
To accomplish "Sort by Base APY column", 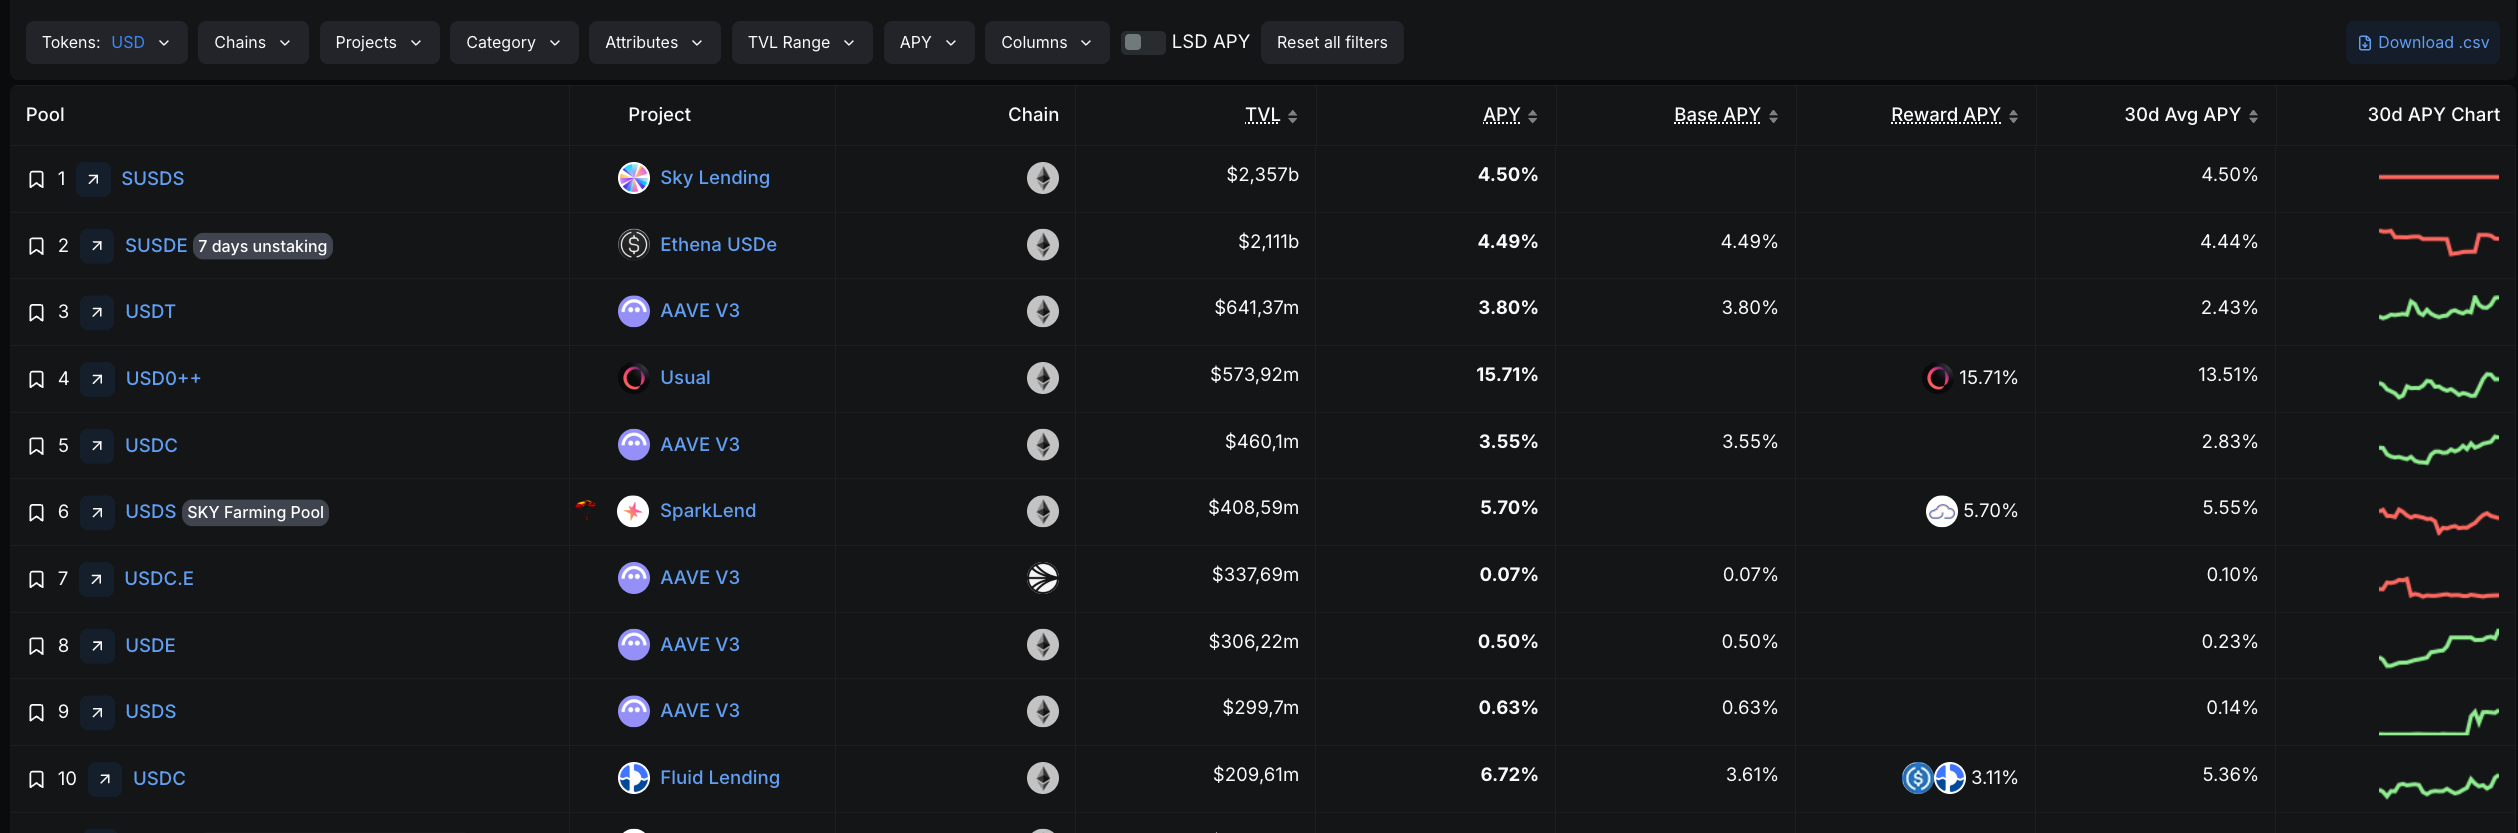I will [x=1726, y=115].
